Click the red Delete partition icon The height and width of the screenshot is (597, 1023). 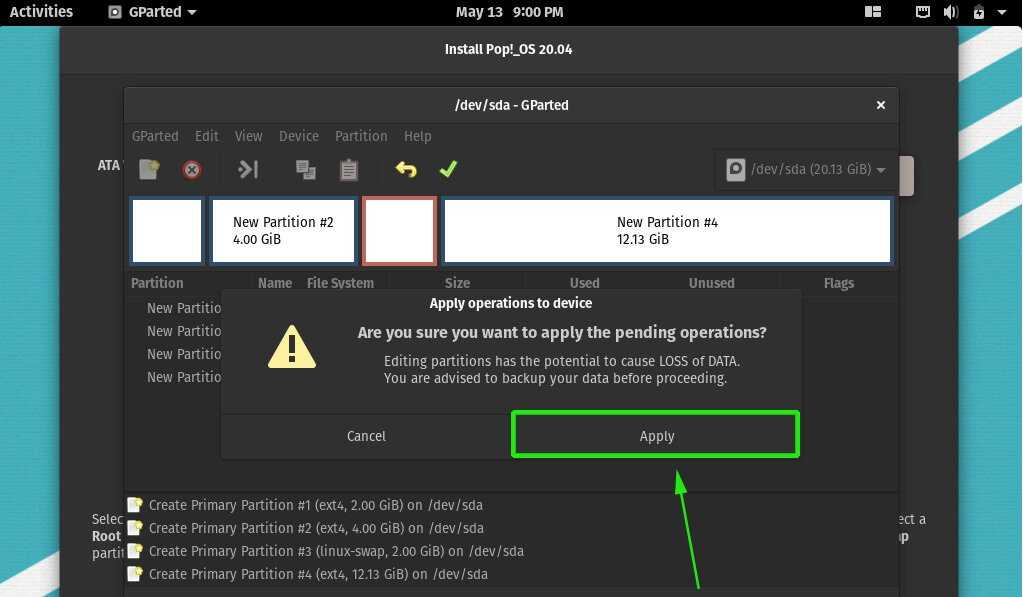192,170
